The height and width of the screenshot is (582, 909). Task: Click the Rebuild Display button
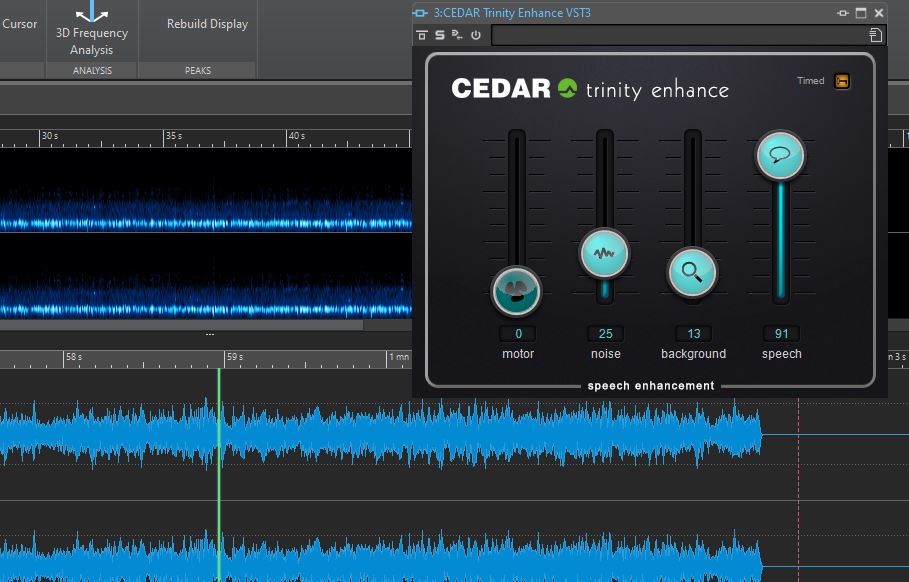(x=207, y=24)
